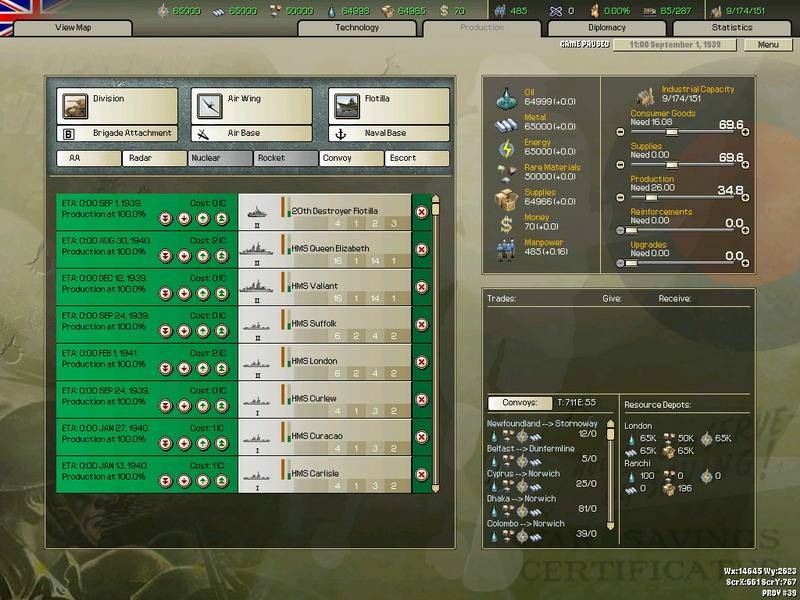
Task: Click the Brigade Attachment B icon
Action: pyautogui.click(x=70, y=133)
